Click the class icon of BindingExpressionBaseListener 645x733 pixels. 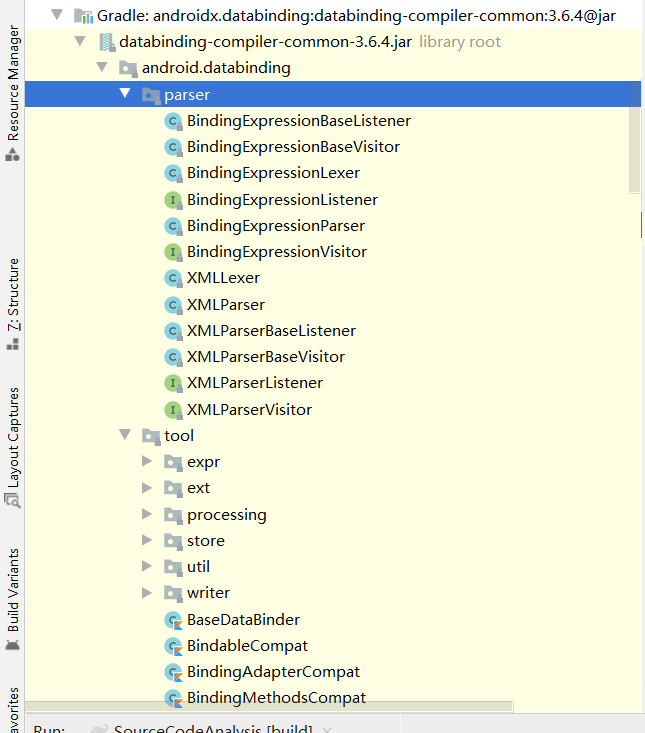point(173,121)
